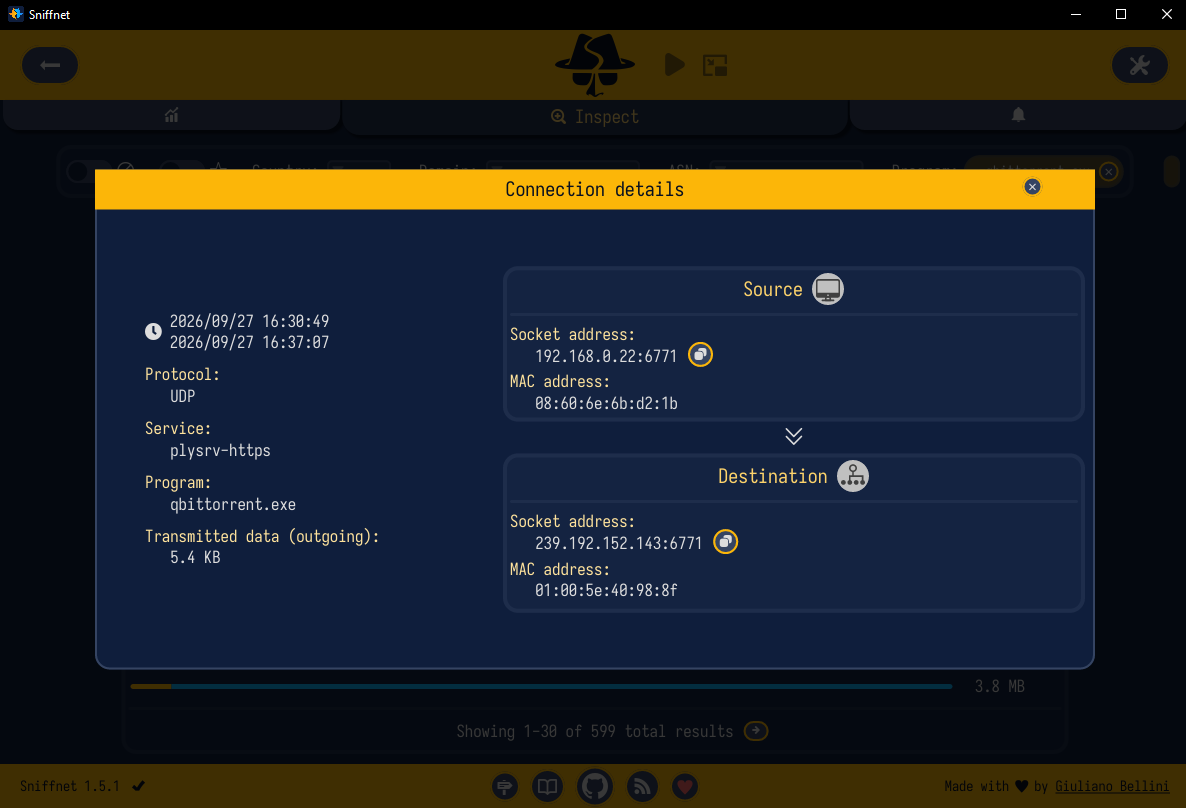Click the timestamp "2026/09/27 16:37:07"
Image resolution: width=1186 pixels, height=808 pixels.
pos(250,343)
